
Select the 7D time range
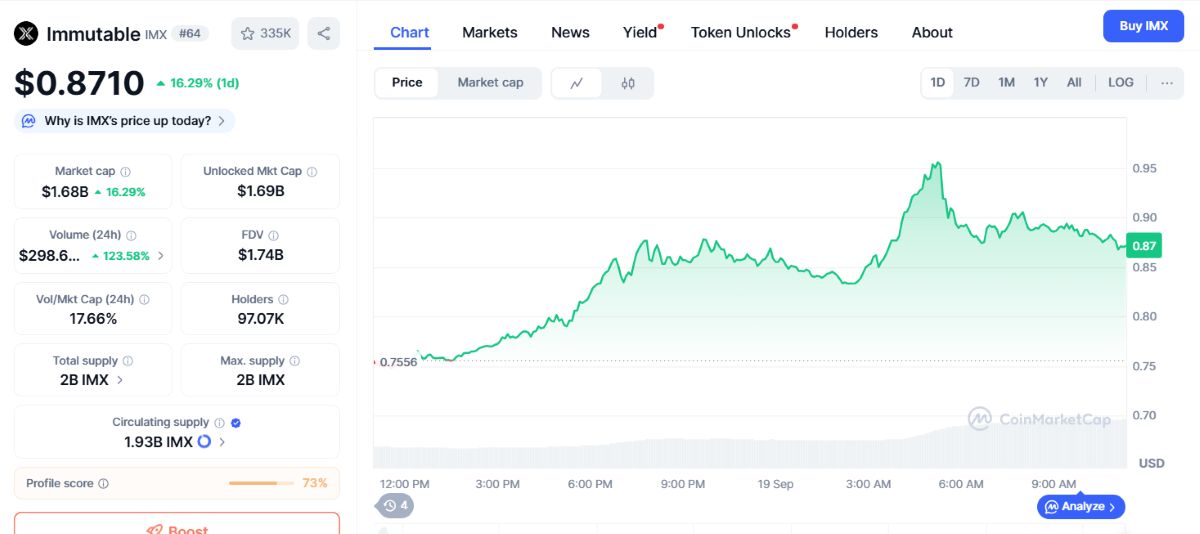pos(971,83)
